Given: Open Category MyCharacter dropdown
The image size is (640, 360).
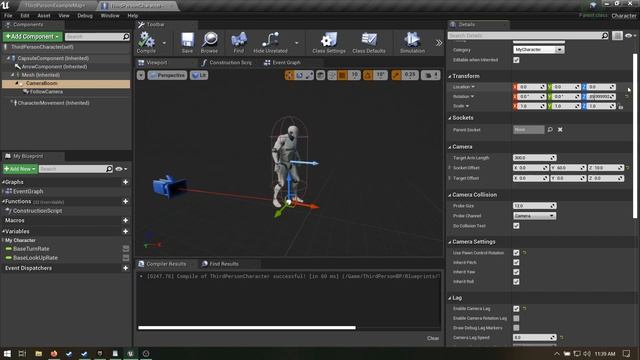Looking at the screenshot, I should 538,49.
